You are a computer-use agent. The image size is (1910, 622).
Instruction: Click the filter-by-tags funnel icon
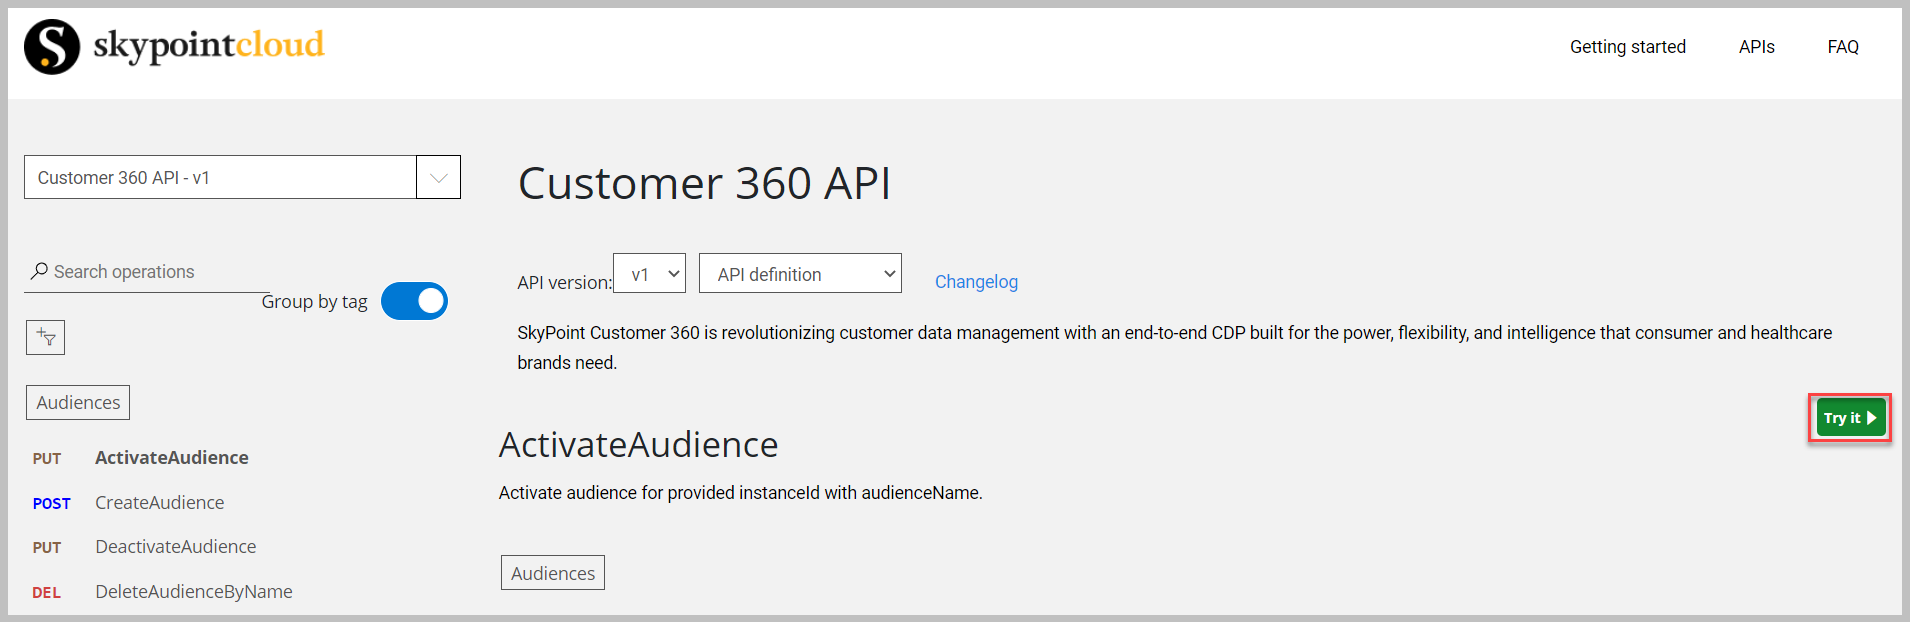click(45, 338)
